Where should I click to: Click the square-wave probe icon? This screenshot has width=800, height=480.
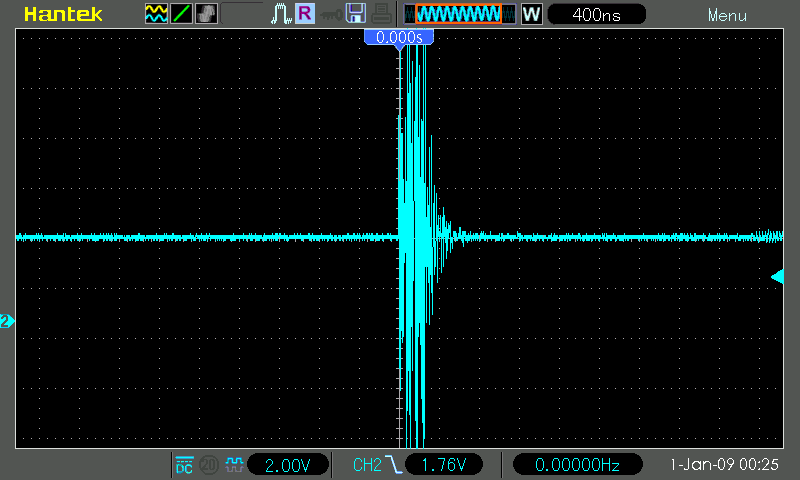pyautogui.click(x=234, y=465)
